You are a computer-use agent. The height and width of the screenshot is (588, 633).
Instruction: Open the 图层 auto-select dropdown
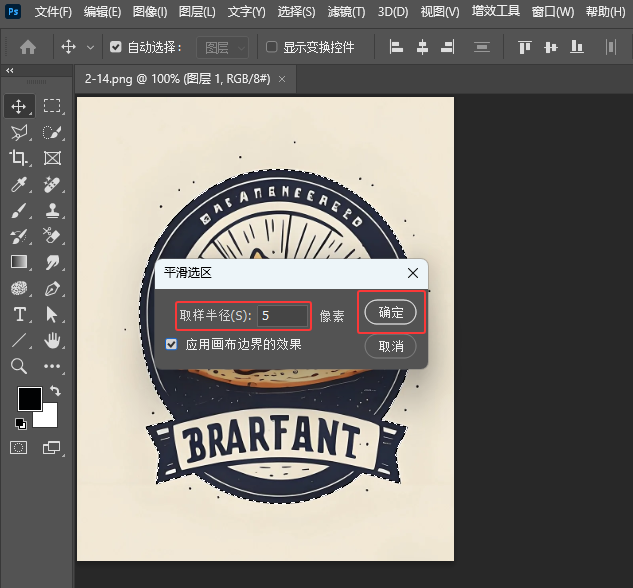click(x=221, y=47)
